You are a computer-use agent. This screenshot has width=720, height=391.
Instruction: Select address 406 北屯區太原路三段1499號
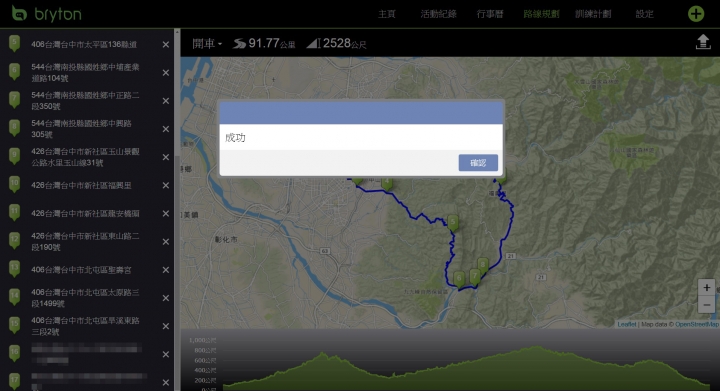(85, 298)
